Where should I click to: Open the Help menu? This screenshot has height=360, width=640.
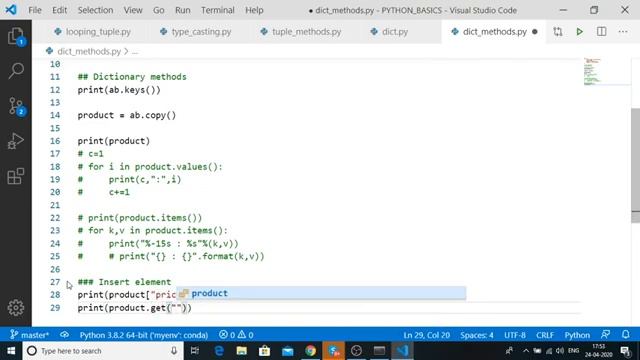(254, 10)
